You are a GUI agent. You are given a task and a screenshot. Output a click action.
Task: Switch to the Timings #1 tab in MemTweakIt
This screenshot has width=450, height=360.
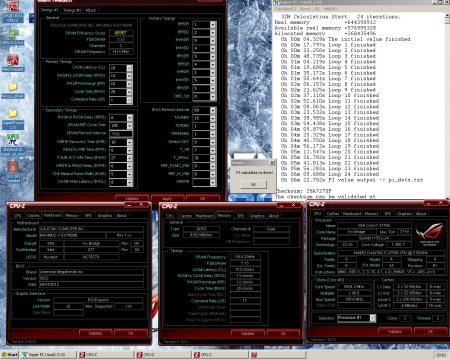pyautogui.click(x=49, y=10)
